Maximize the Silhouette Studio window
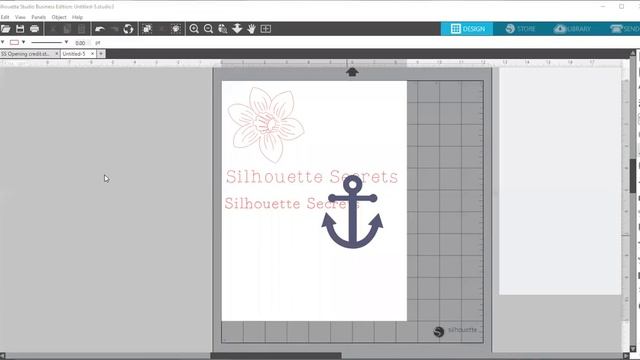 point(622,7)
